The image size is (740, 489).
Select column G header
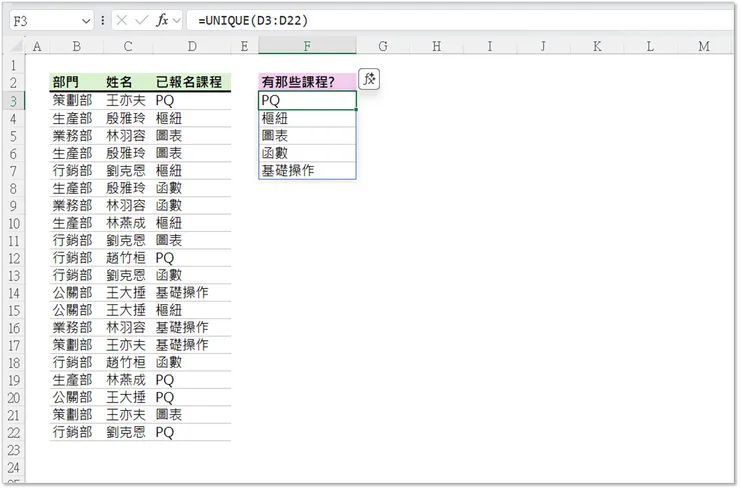pos(383,46)
